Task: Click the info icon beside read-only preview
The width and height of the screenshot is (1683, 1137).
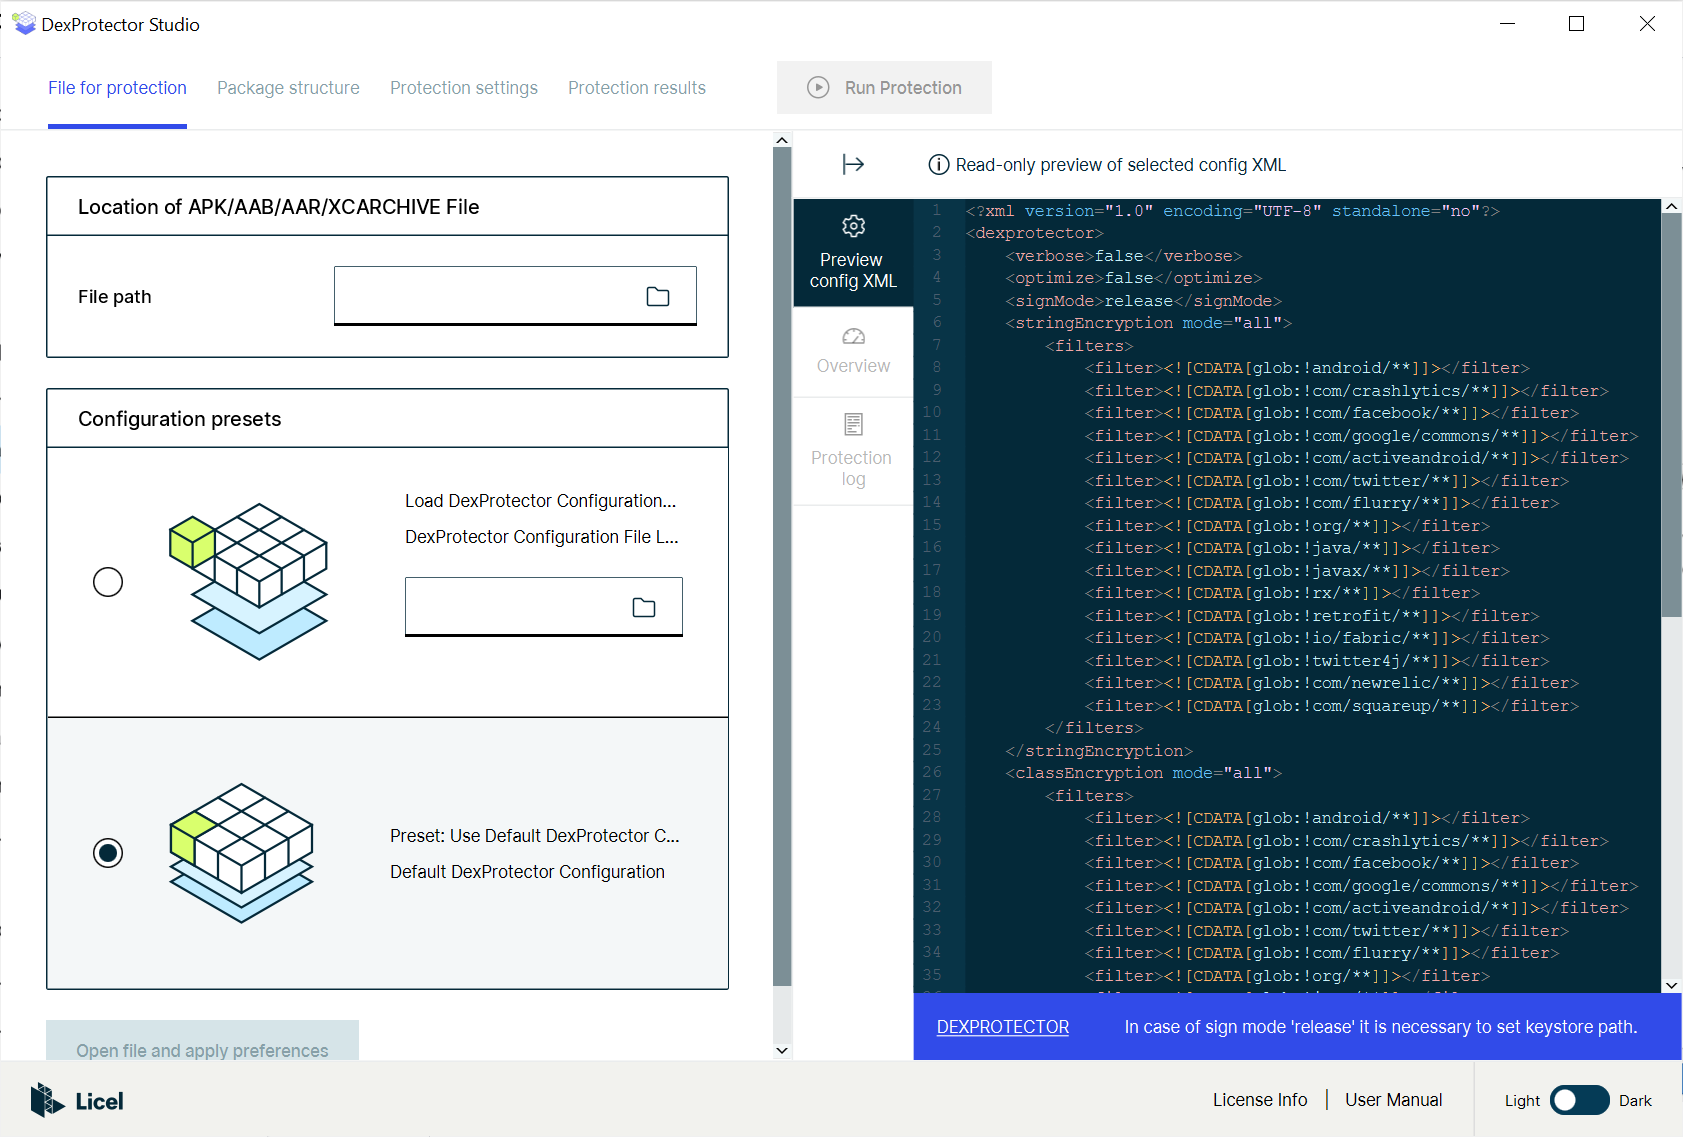Action: click(938, 165)
